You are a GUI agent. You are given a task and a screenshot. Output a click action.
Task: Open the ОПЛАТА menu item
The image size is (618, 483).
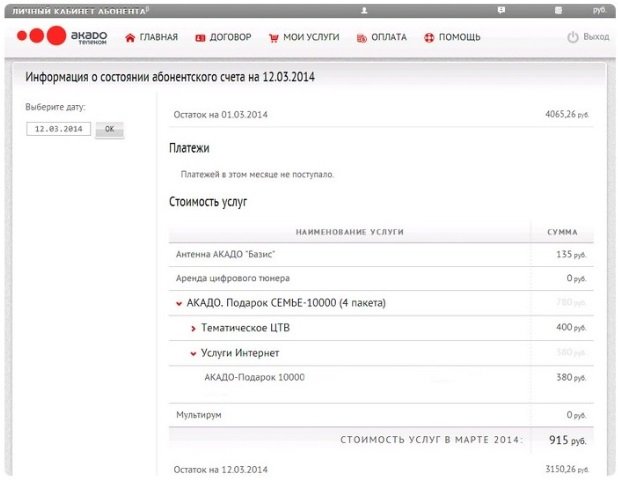[x=389, y=37]
